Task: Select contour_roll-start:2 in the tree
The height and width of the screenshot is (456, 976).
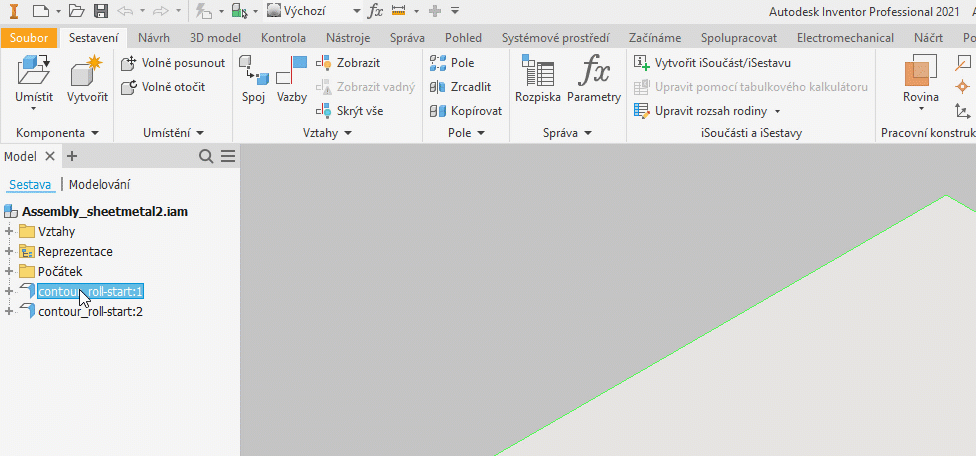Action: (90, 311)
